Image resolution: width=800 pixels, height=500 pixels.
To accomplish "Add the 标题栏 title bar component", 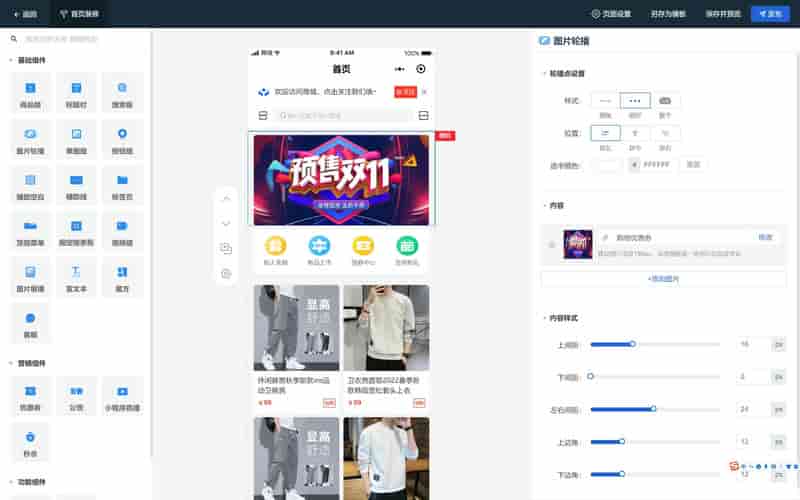I will pos(76,94).
